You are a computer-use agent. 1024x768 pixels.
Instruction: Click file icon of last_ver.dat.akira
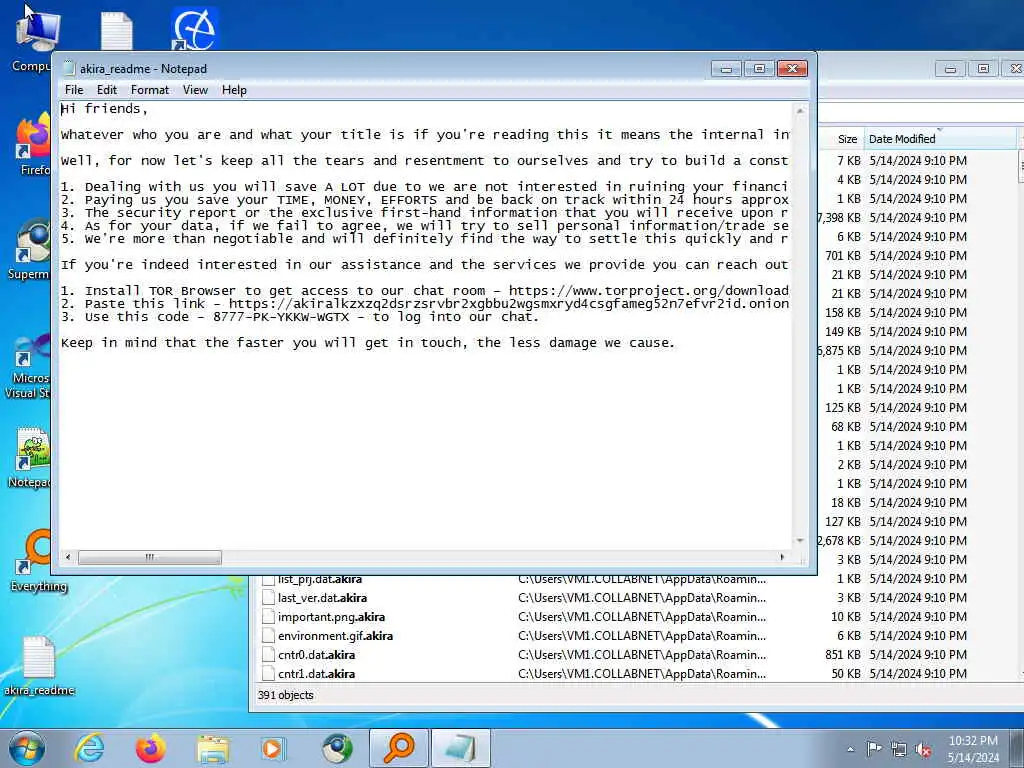pyautogui.click(x=268, y=598)
